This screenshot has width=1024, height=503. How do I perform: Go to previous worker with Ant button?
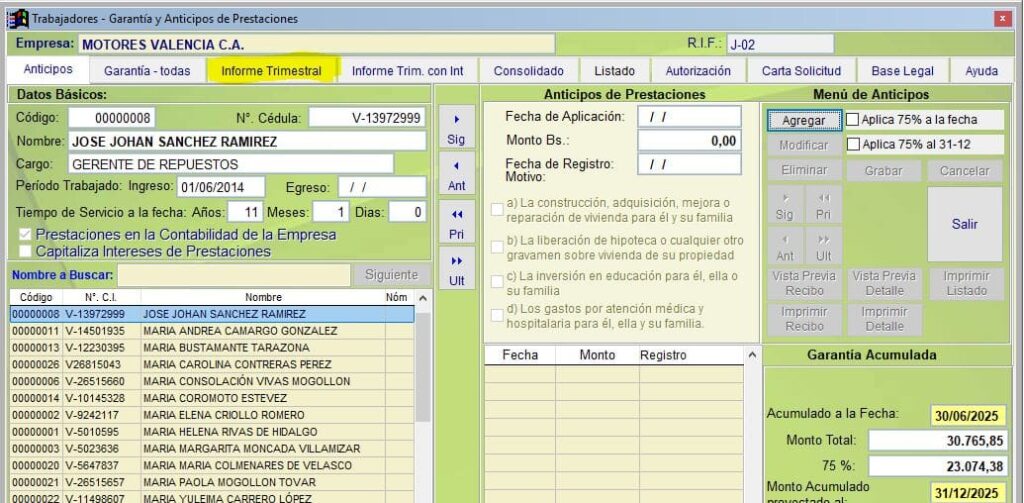click(x=456, y=175)
